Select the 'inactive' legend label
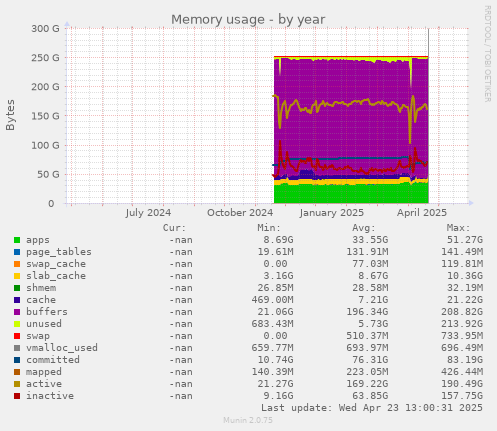The image size is (497, 431). click(x=50, y=396)
